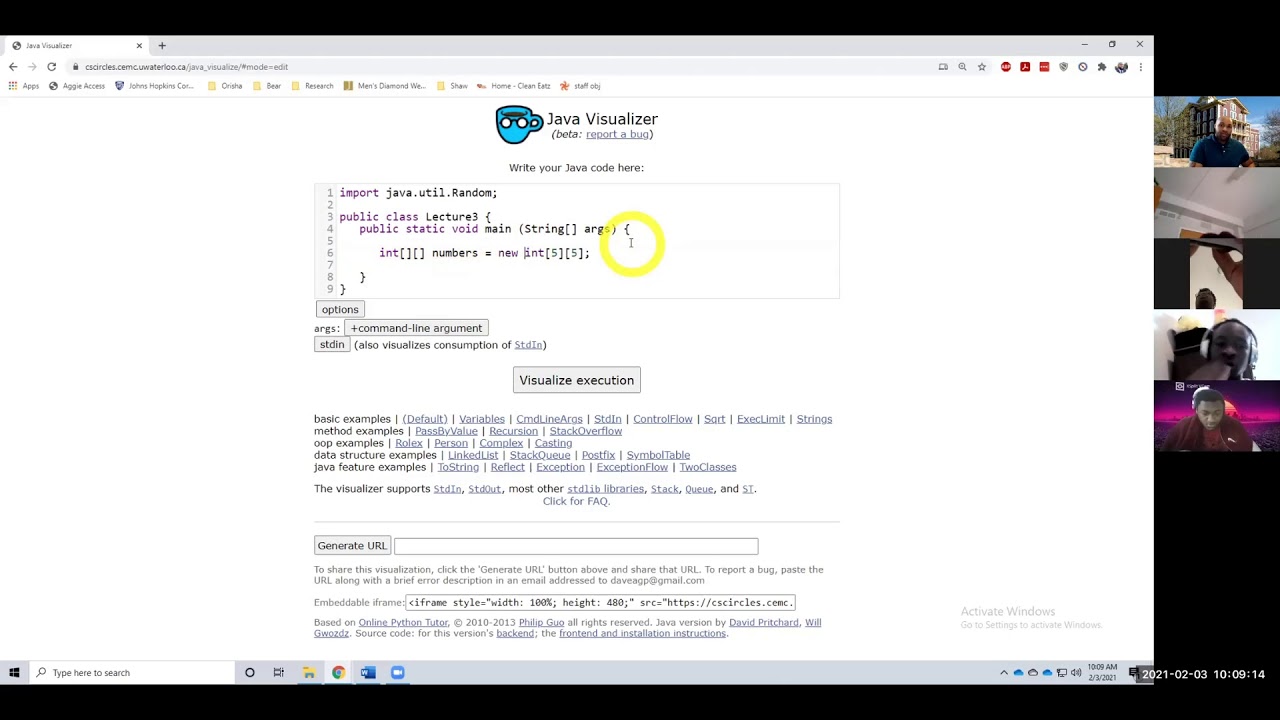Viewport: 1280px width, 720px height.
Task: Open the Chrome profile avatar
Action: [1121, 67]
